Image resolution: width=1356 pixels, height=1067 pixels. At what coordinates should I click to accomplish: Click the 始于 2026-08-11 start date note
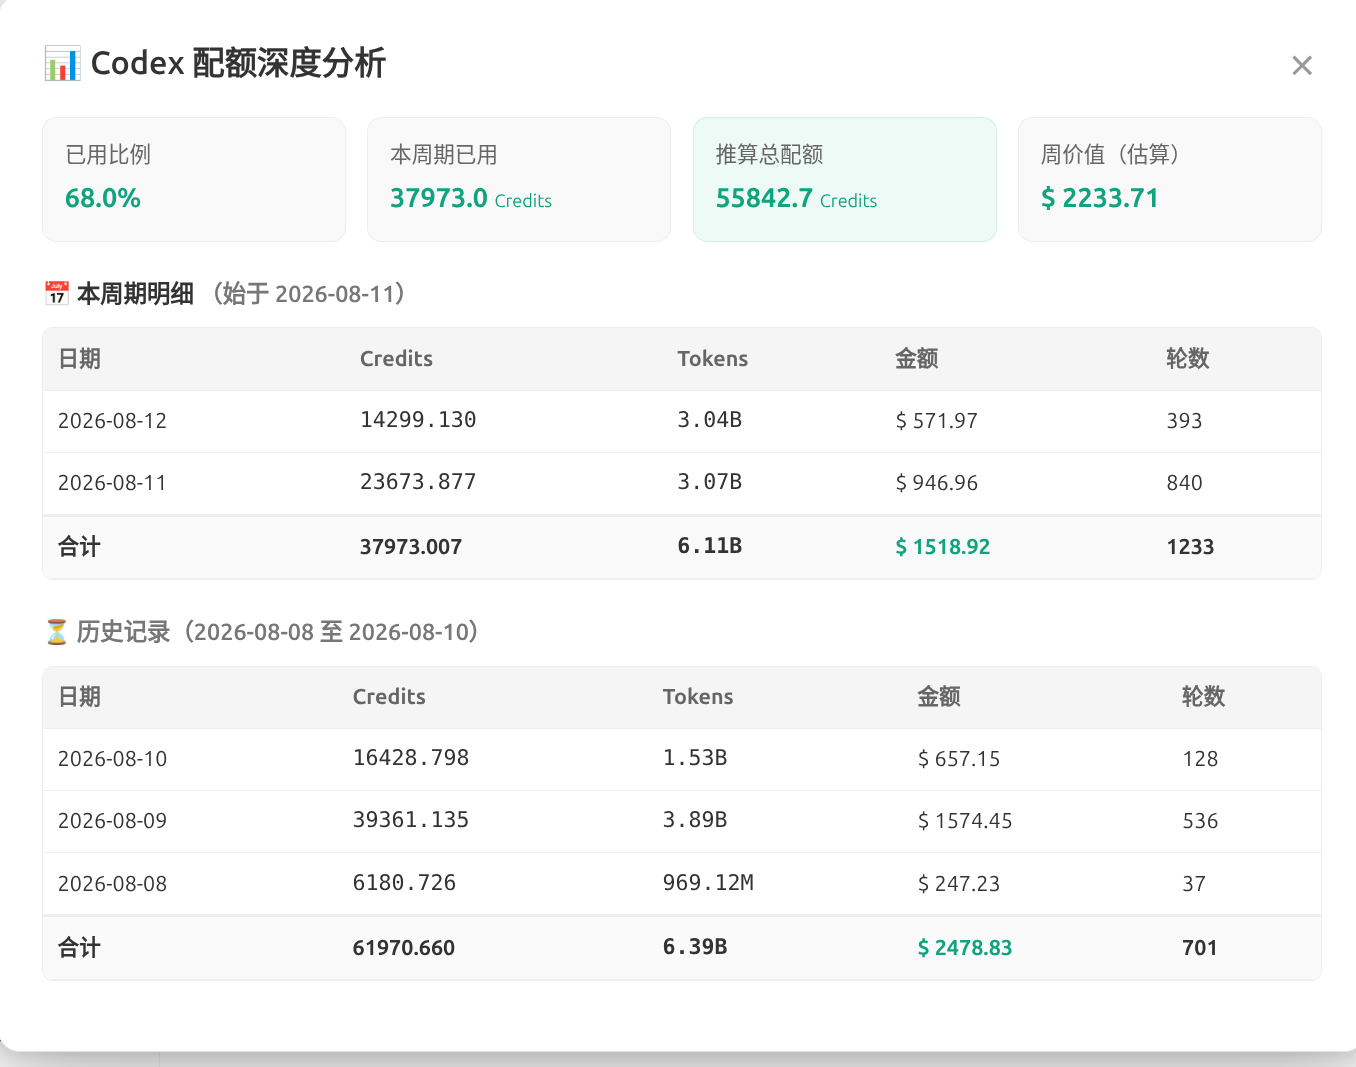coord(309,294)
